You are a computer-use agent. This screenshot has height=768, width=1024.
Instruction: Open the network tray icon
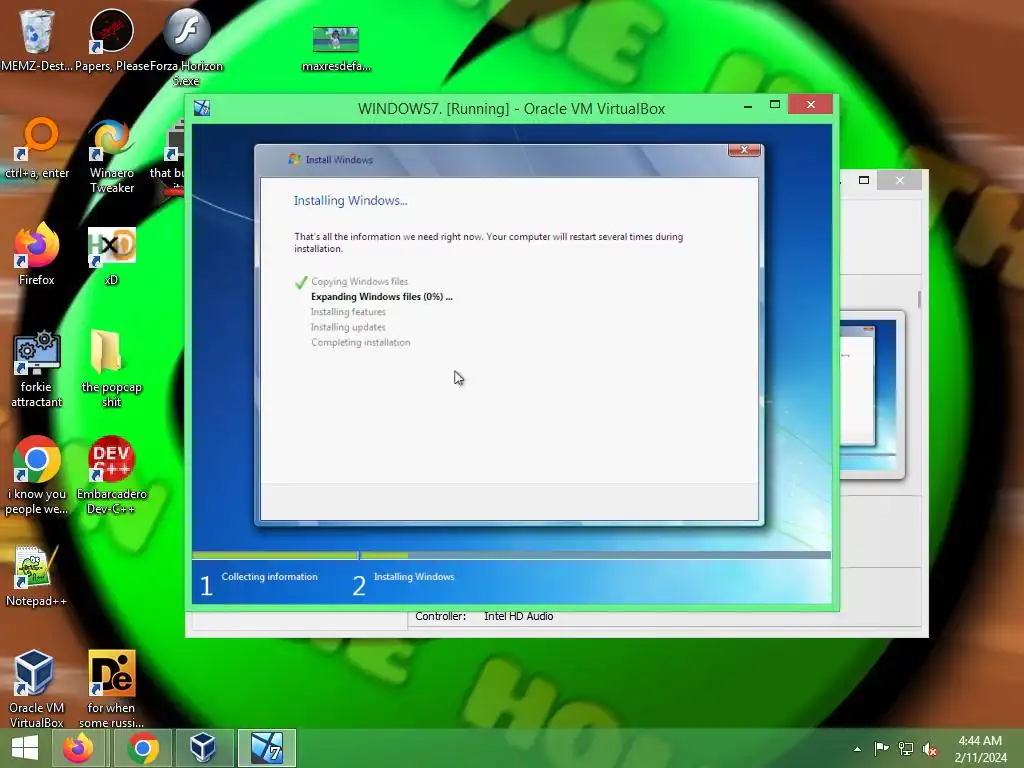point(906,748)
